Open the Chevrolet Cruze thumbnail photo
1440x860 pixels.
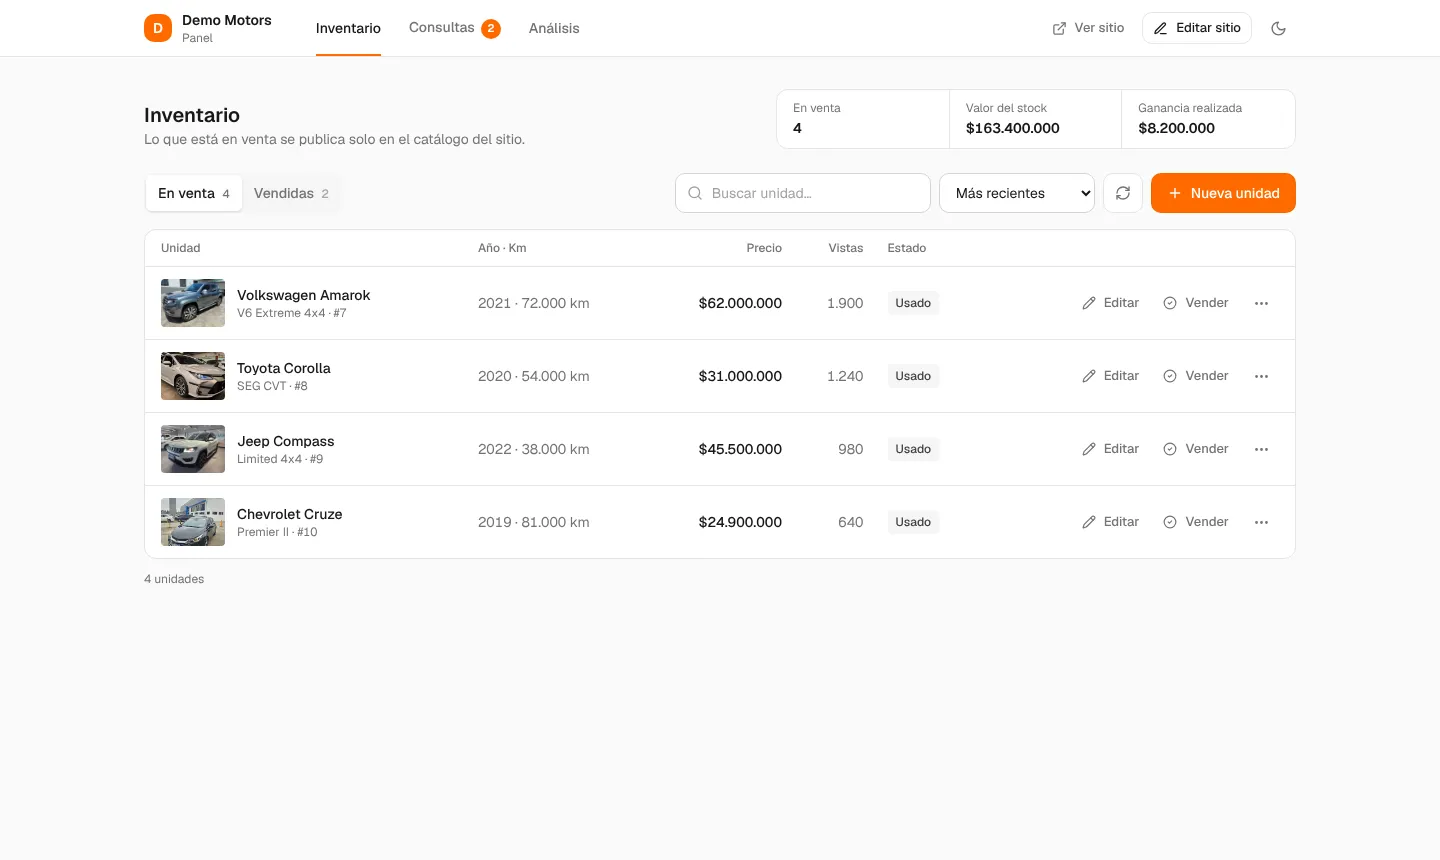193,522
